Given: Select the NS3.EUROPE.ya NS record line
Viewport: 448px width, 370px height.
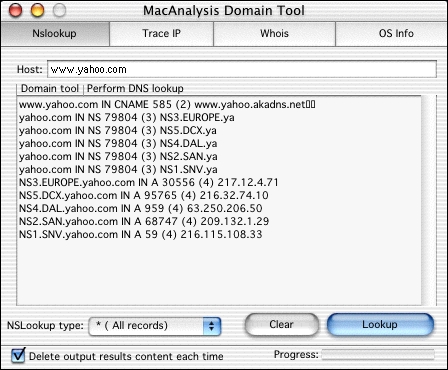Looking at the screenshot, I should pyautogui.click(x=127, y=118).
